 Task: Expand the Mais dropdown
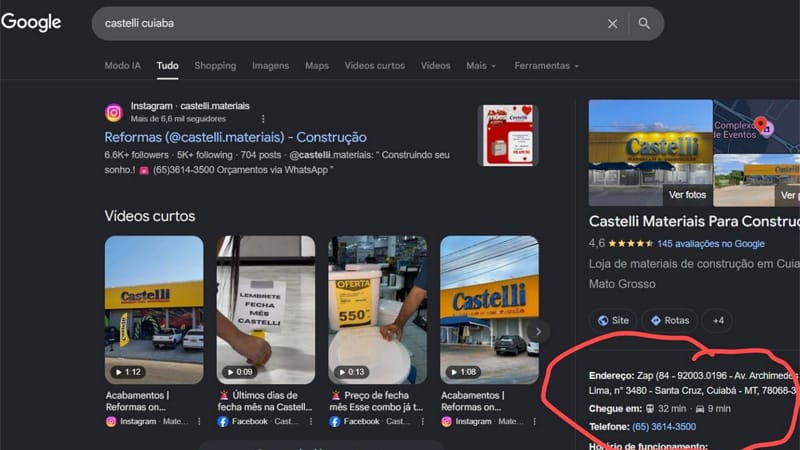pyautogui.click(x=481, y=65)
